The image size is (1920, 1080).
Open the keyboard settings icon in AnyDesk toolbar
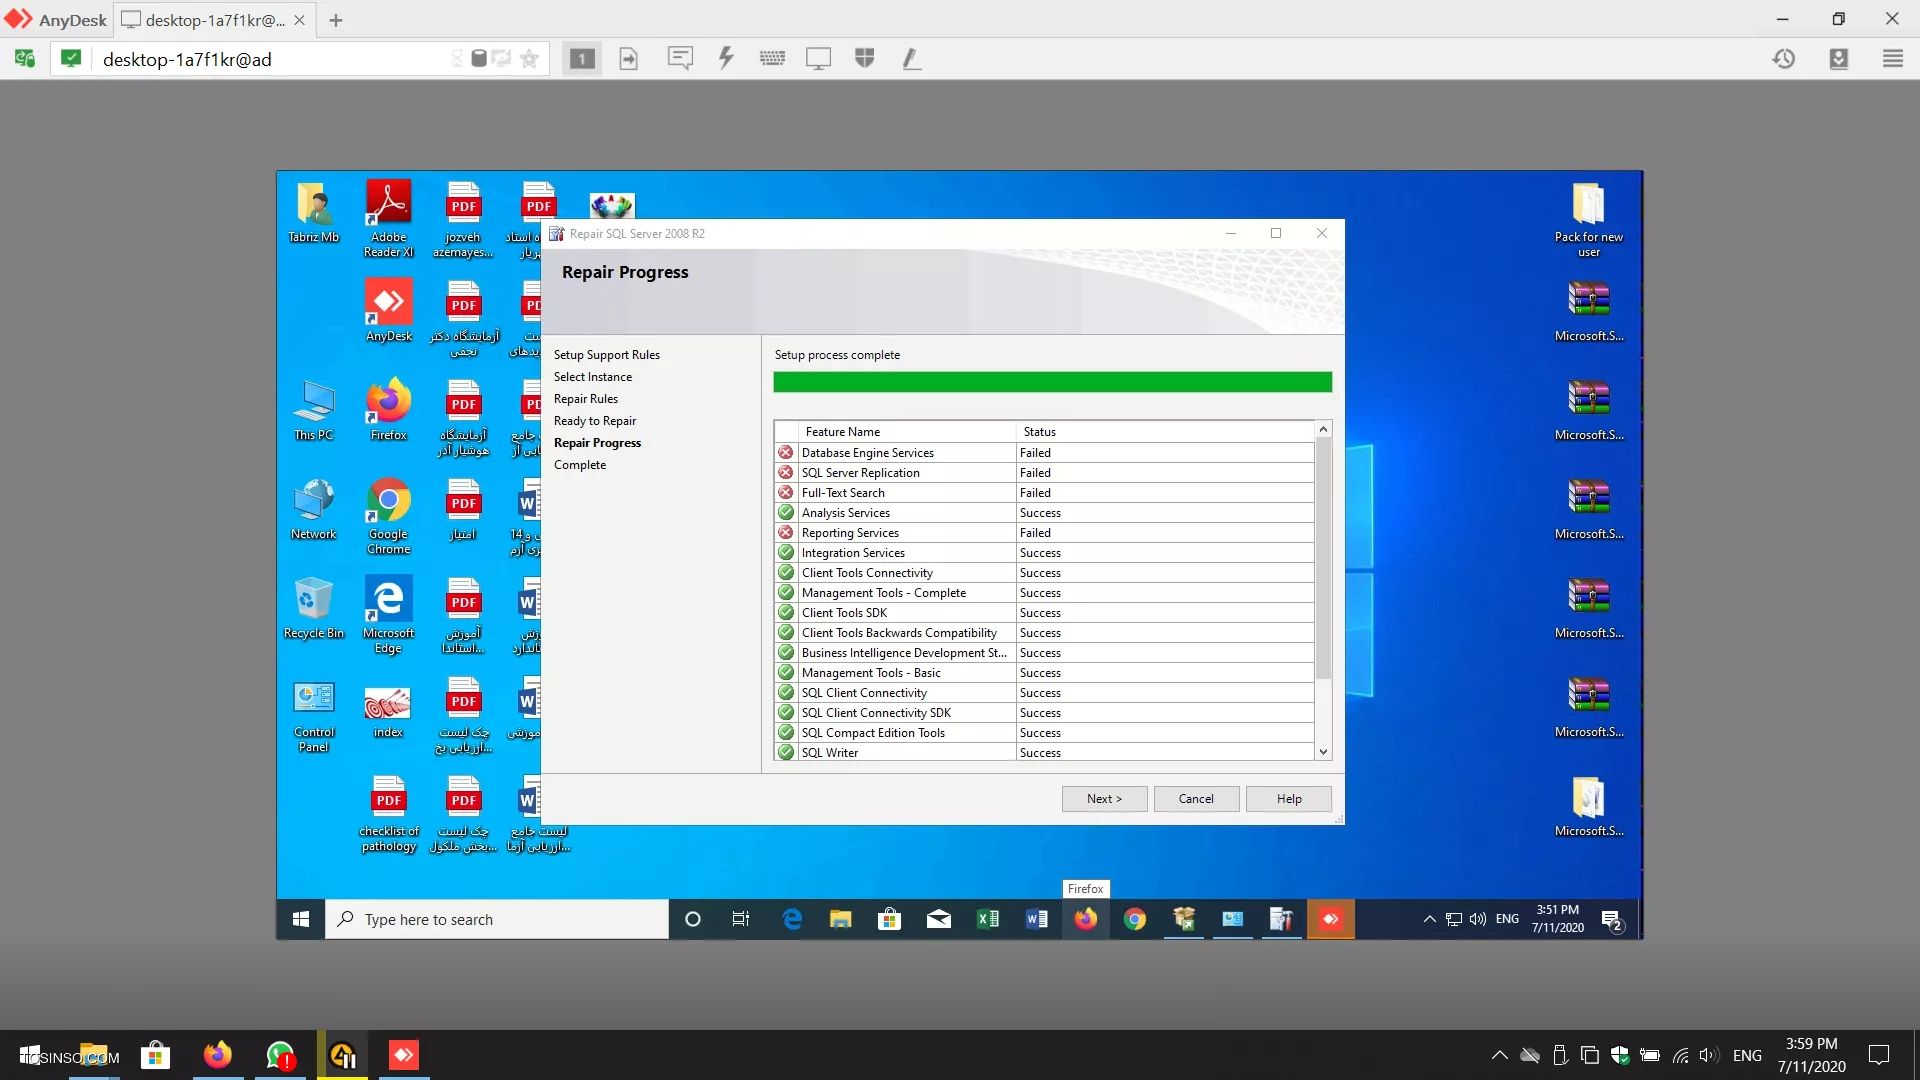pyautogui.click(x=772, y=59)
